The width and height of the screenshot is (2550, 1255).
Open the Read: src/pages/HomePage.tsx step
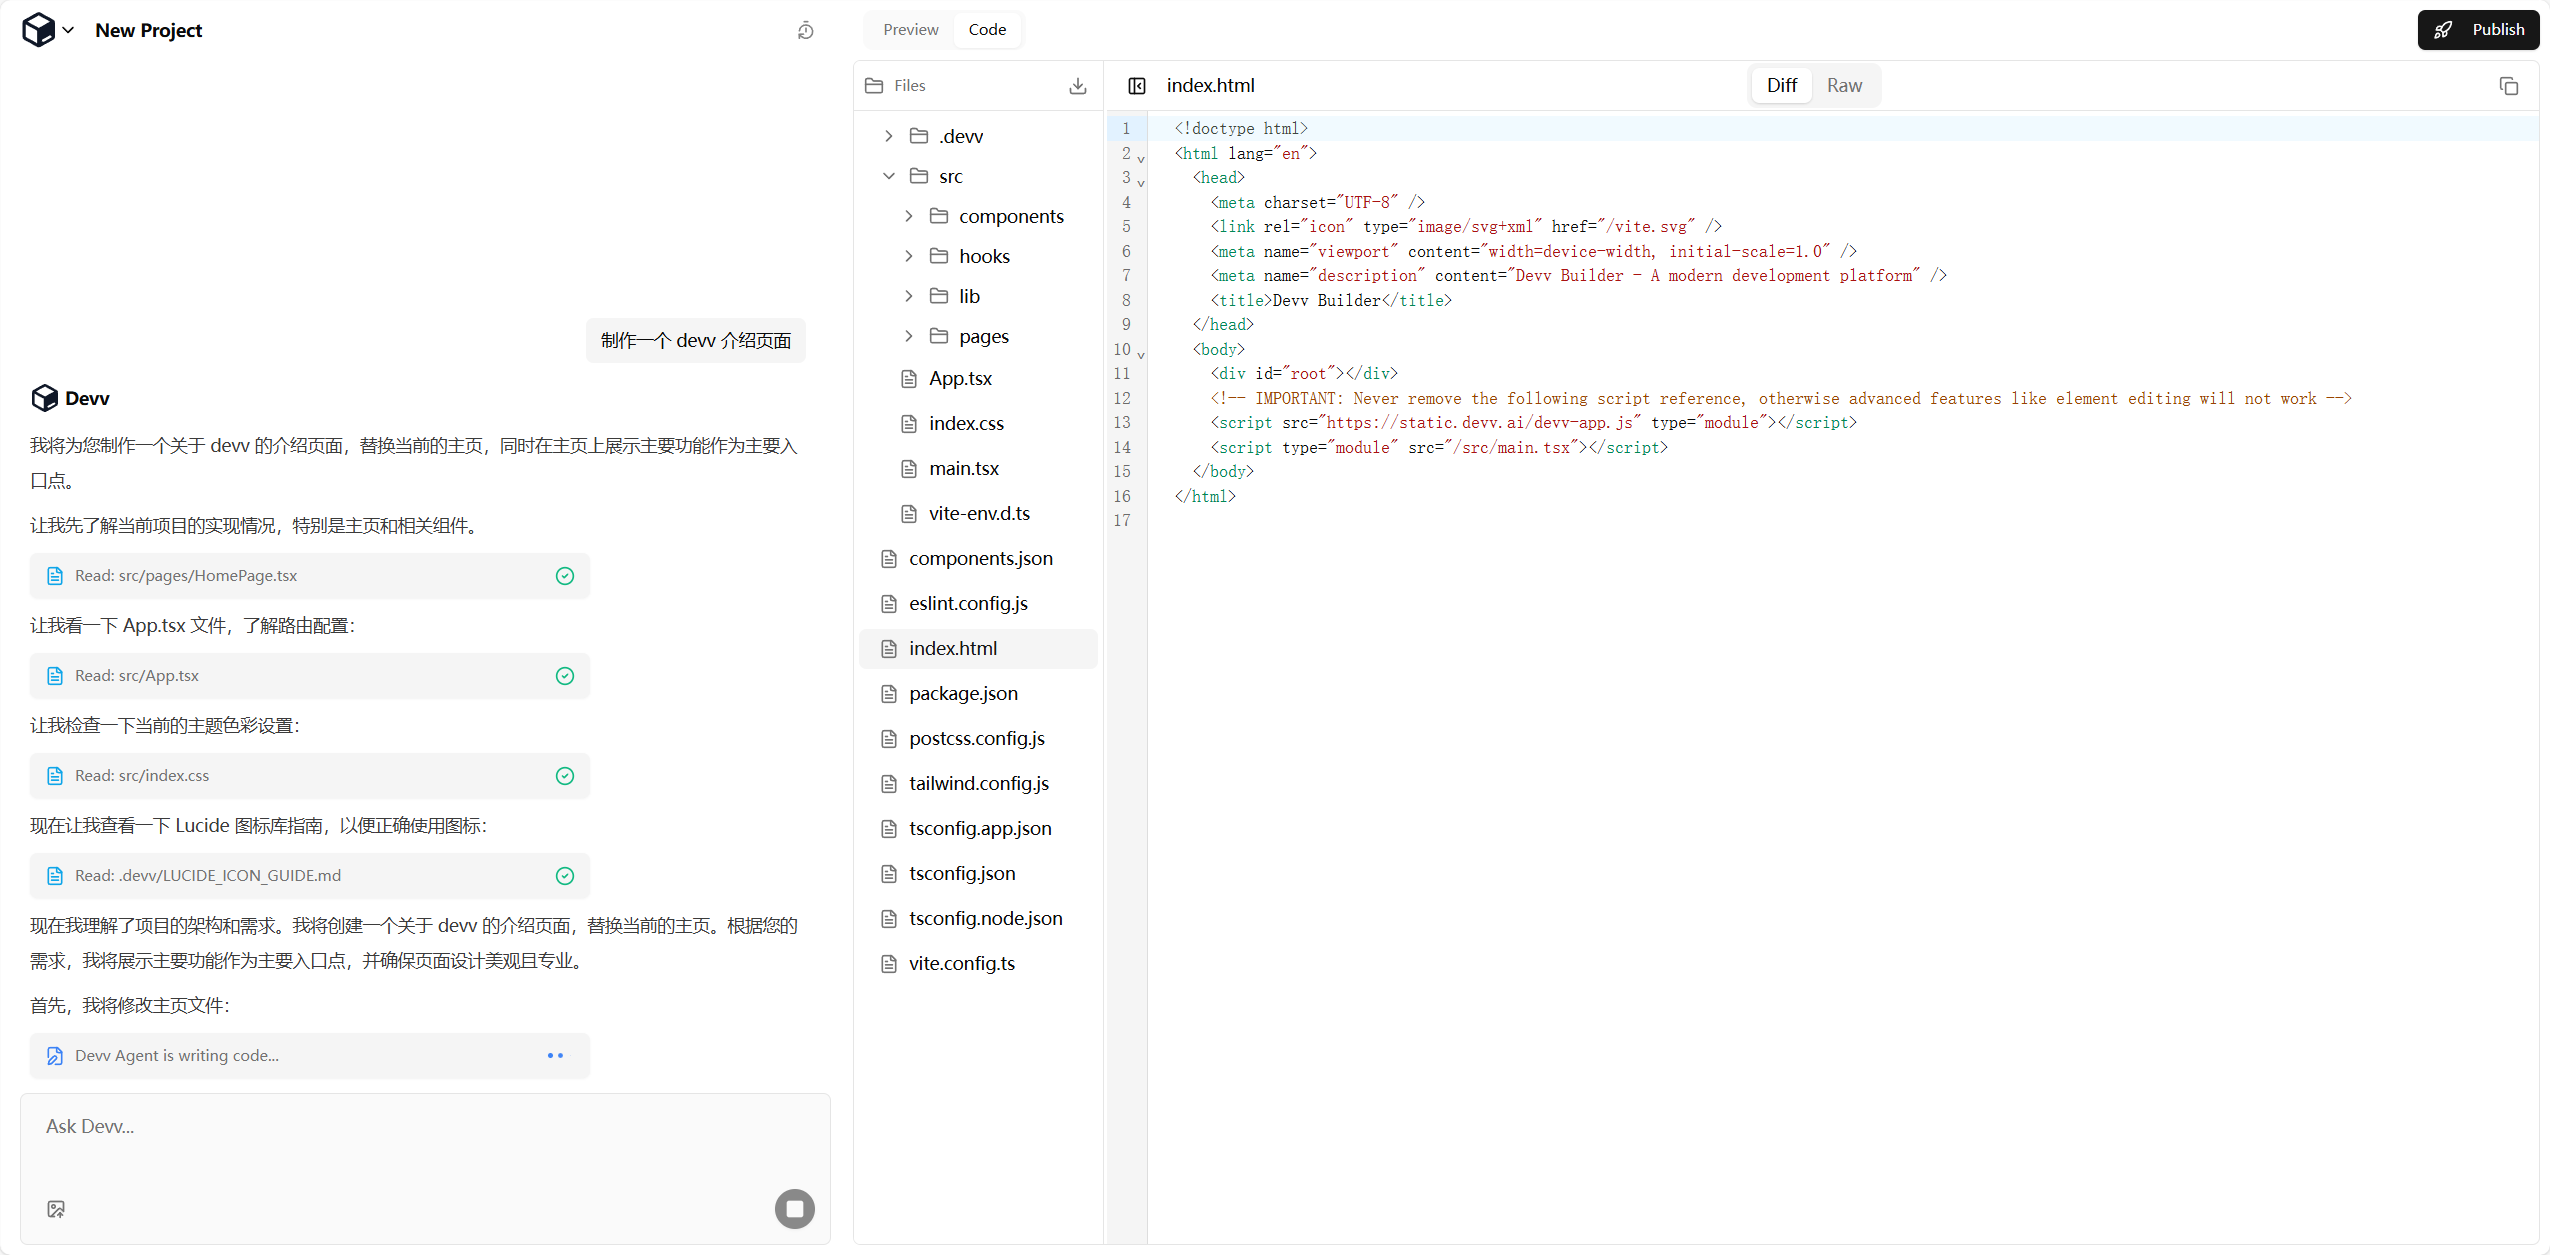coord(310,576)
